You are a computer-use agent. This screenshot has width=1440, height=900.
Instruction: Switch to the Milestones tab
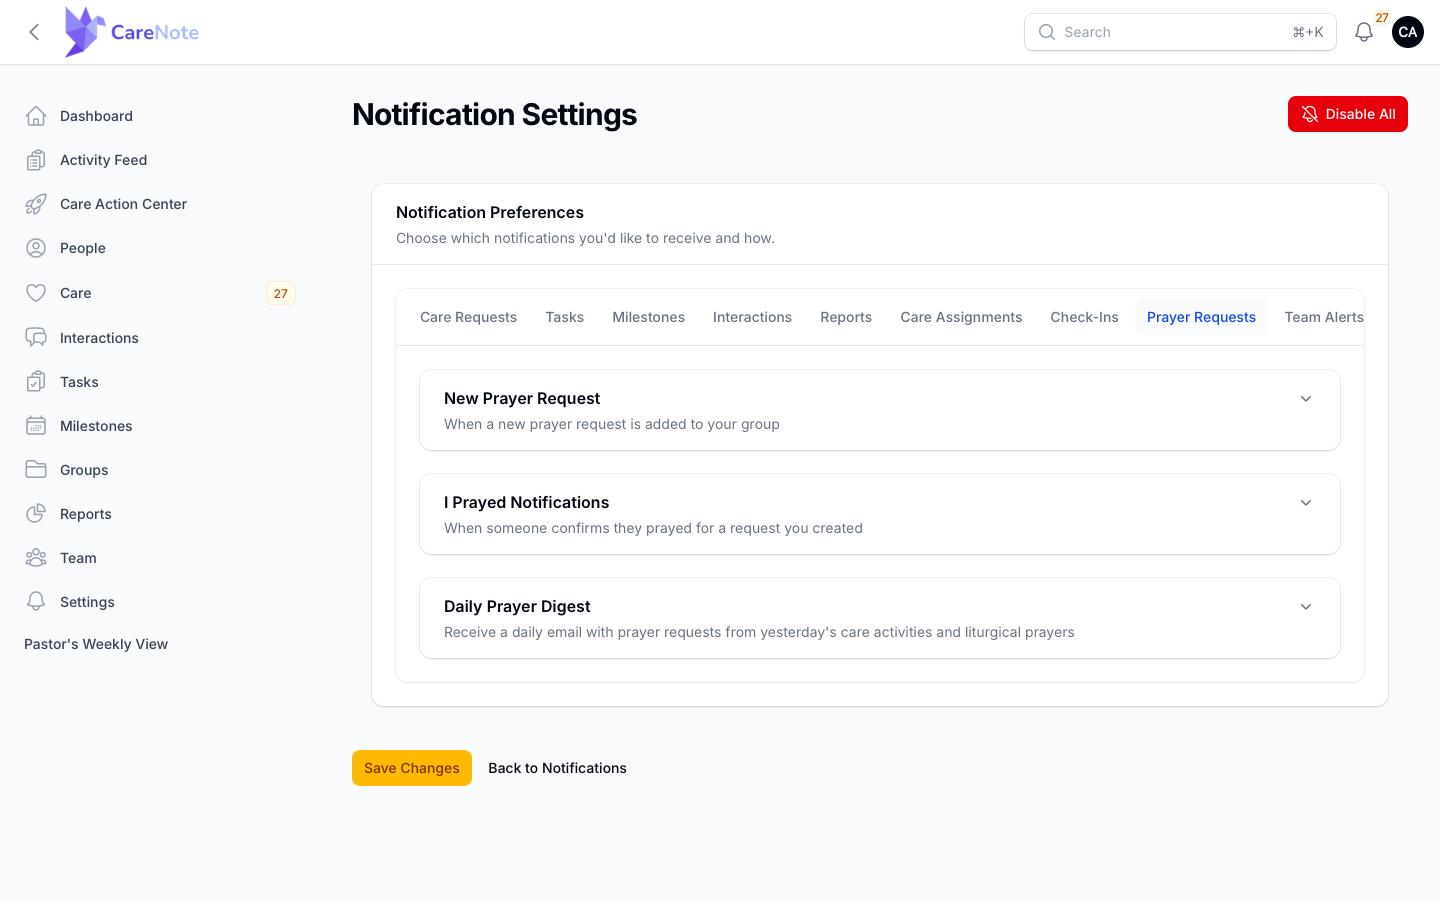649,317
